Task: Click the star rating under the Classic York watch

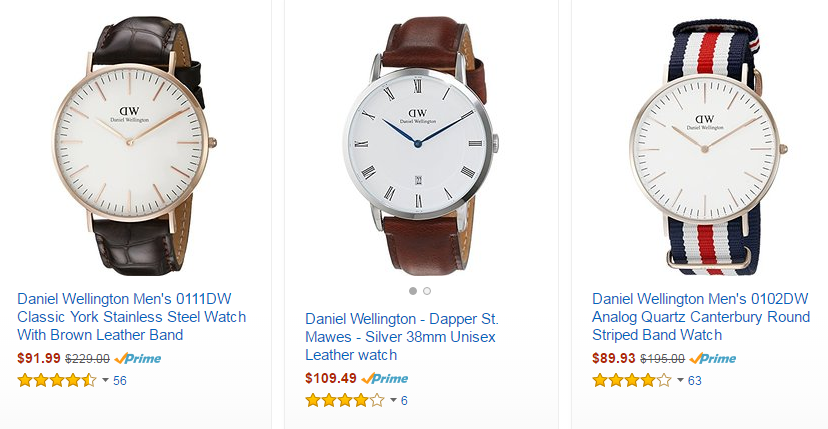Action: coord(57,380)
